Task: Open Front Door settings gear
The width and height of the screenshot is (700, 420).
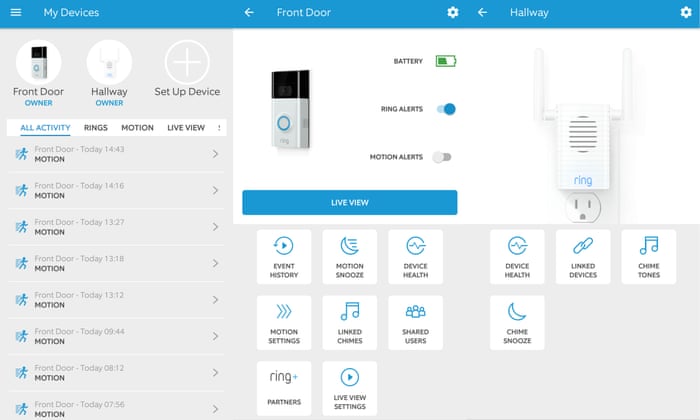Action: coord(453,12)
